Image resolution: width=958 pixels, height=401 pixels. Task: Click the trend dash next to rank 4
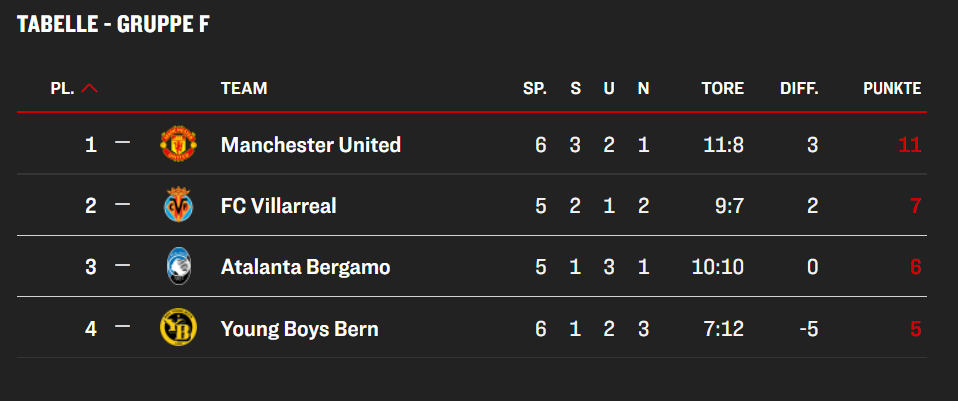click(123, 326)
